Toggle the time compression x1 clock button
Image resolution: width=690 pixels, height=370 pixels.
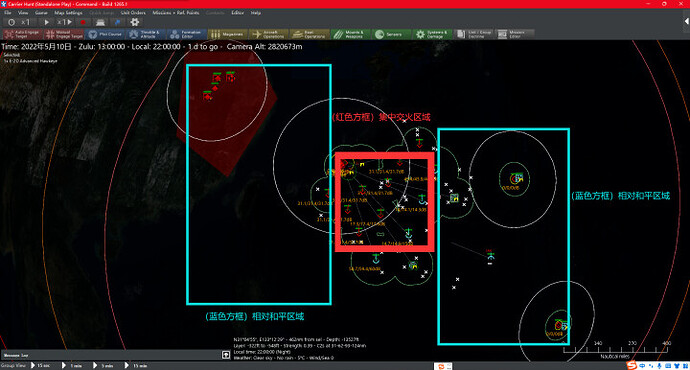pos(18,22)
